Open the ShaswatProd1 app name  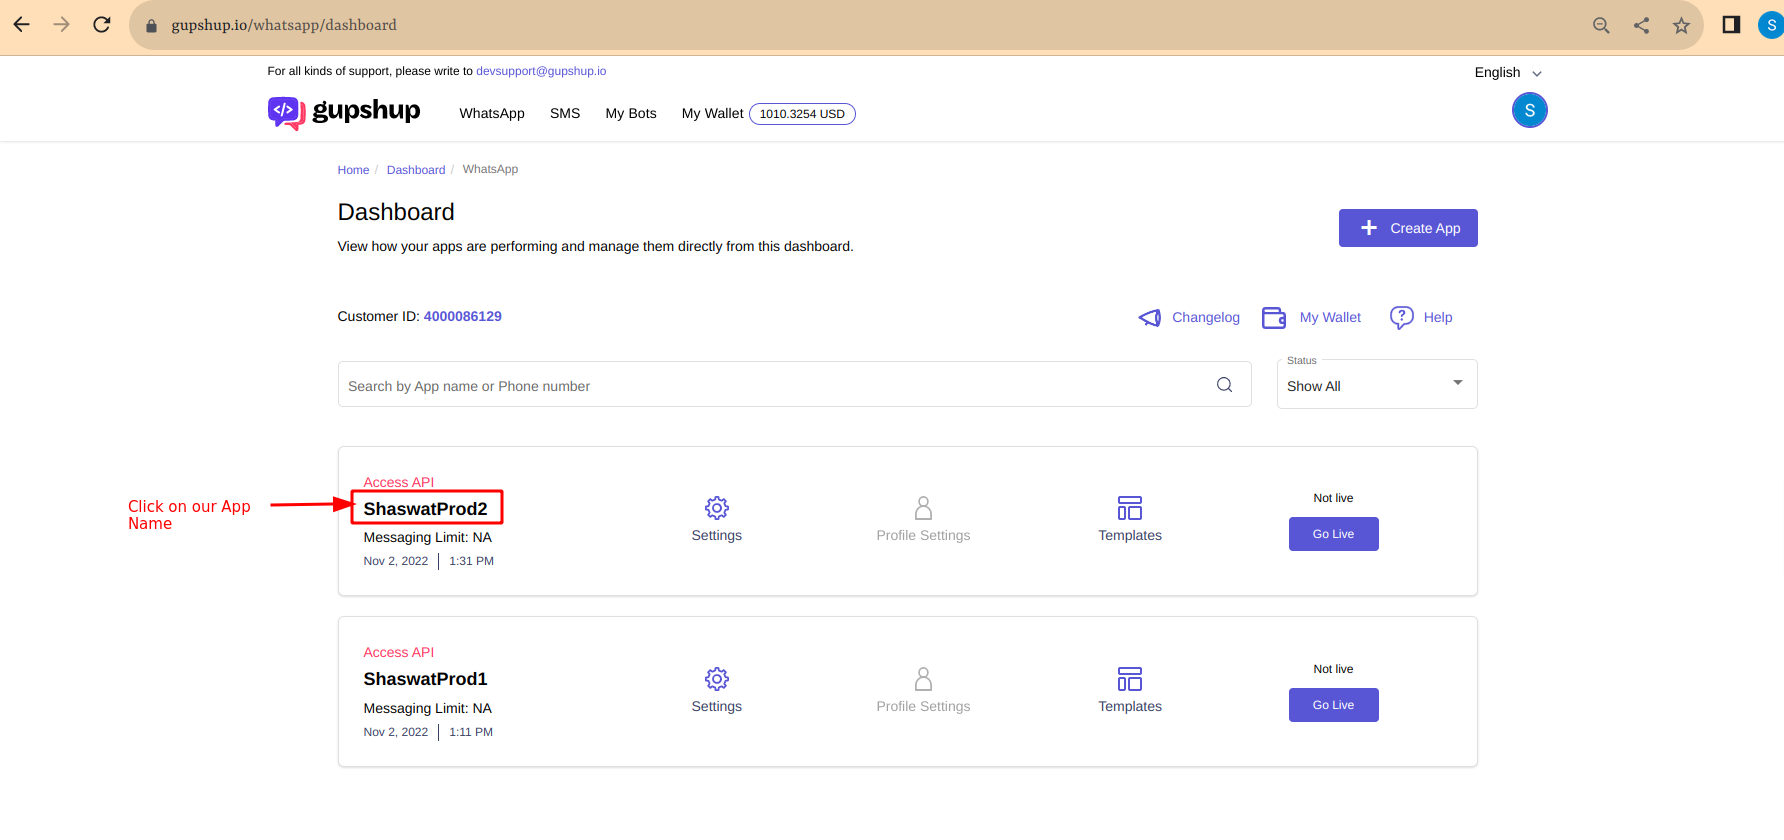click(x=426, y=679)
